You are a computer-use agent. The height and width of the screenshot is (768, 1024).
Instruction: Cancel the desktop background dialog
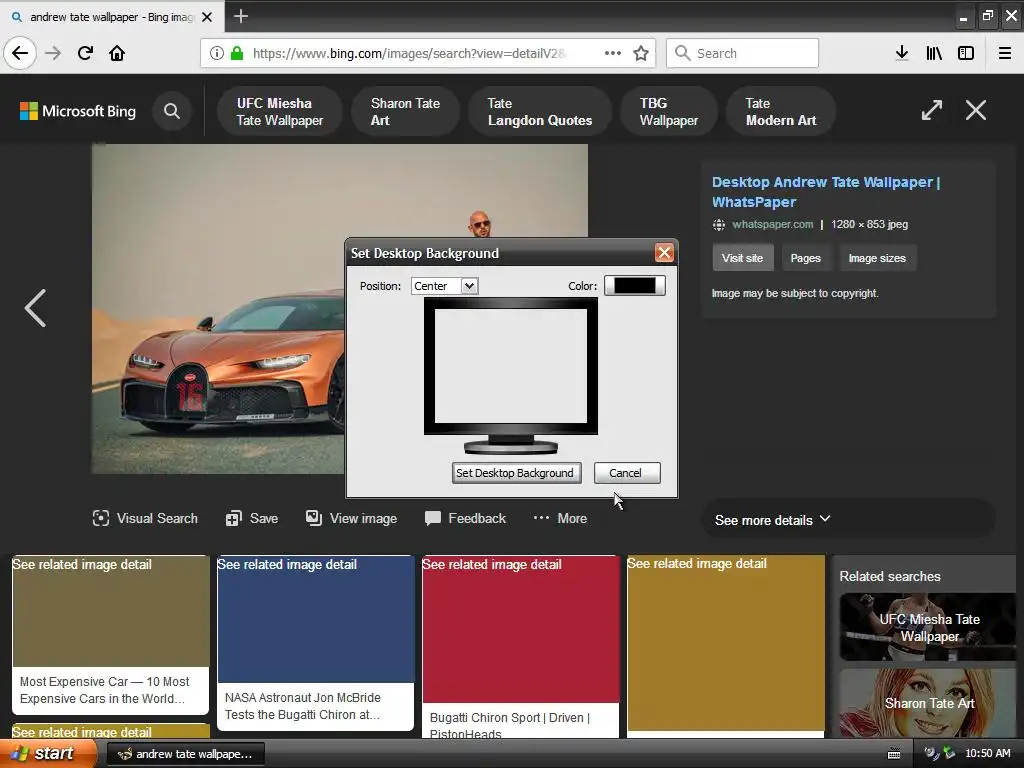(x=626, y=473)
